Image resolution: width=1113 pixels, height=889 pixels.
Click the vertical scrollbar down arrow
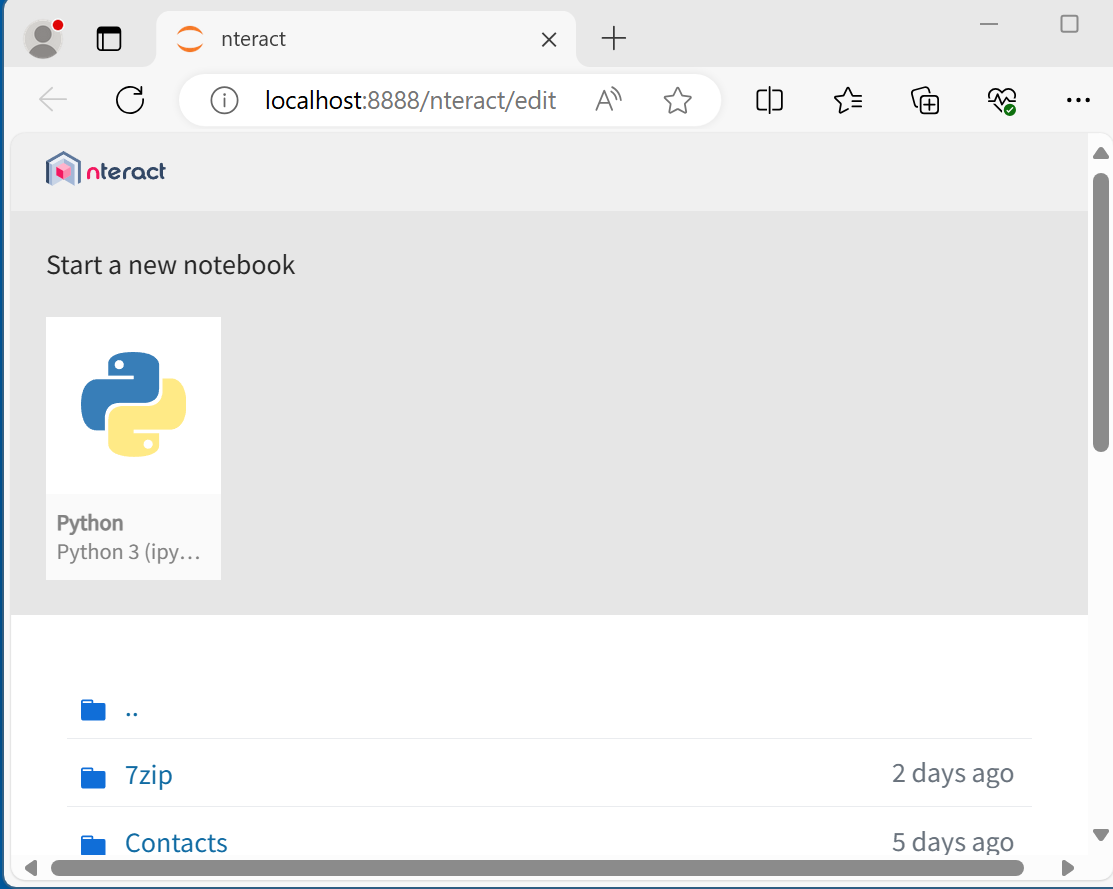tap(1100, 834)
